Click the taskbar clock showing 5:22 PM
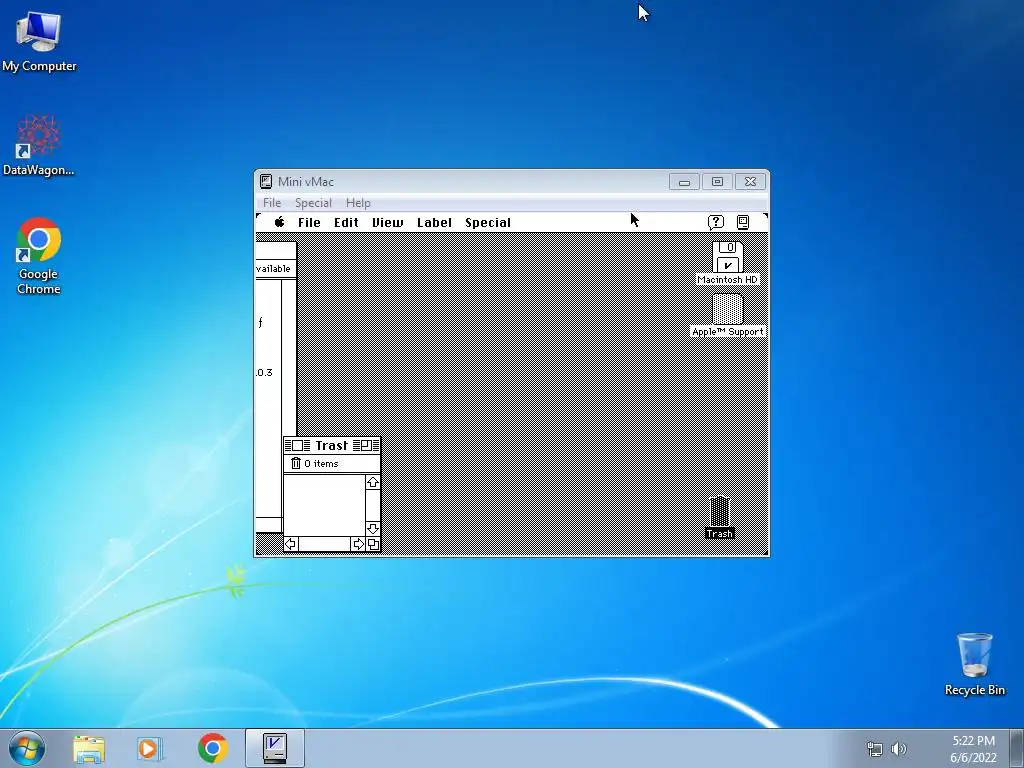This screenshot has width=1024, height=768. (x=974, y=749)
